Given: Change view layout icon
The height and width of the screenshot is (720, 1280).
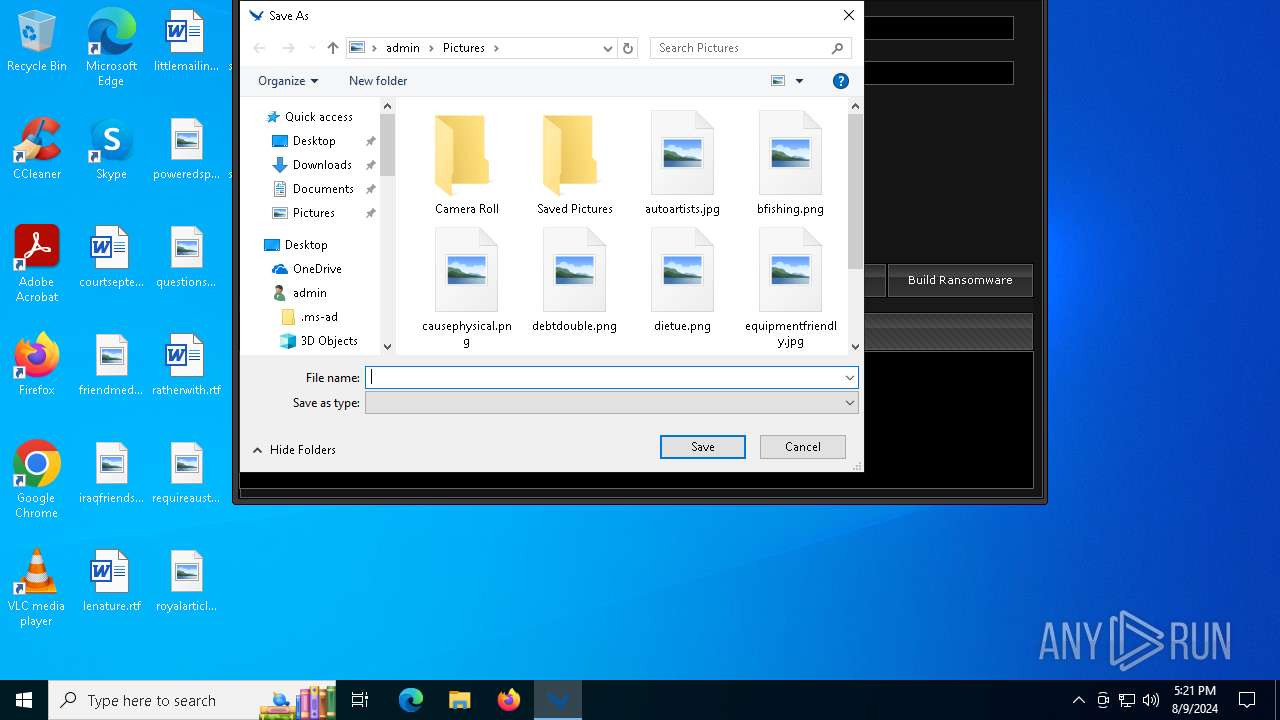Looking at the screenshot, I should [x=778, y=81].
